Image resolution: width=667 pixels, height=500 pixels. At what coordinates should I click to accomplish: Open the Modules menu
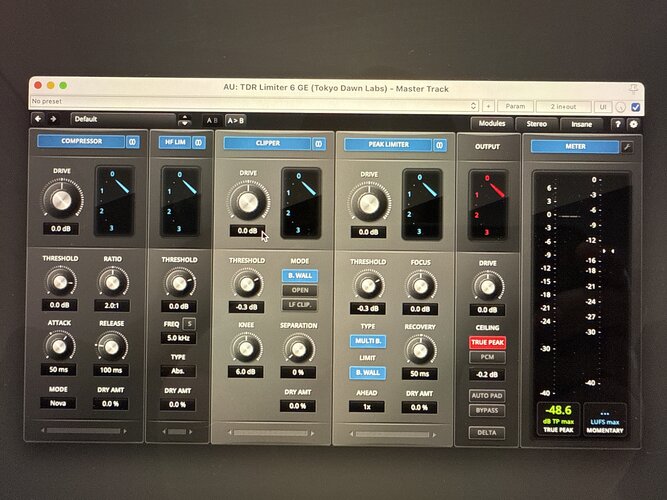(x=492, y=123)
